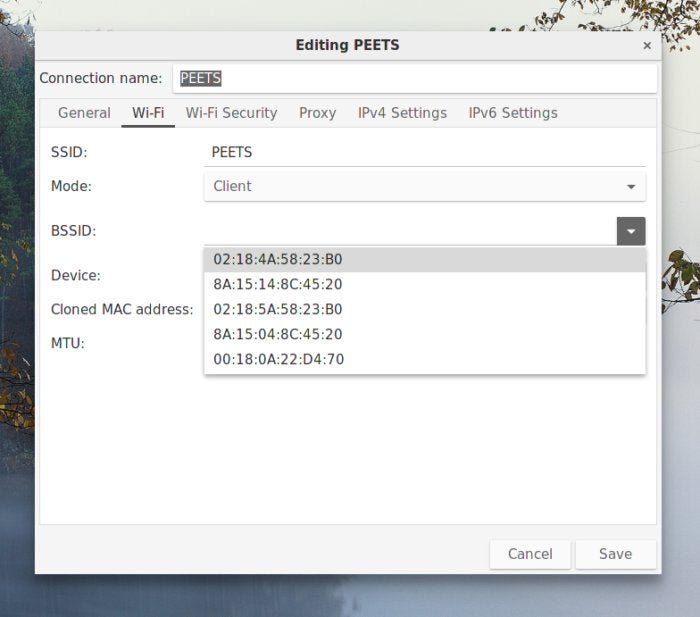Image resolution: width=700 pixels, height=617 pixels.
Task: Select the Wi-Fi tab
Action: tap(148, 113)
